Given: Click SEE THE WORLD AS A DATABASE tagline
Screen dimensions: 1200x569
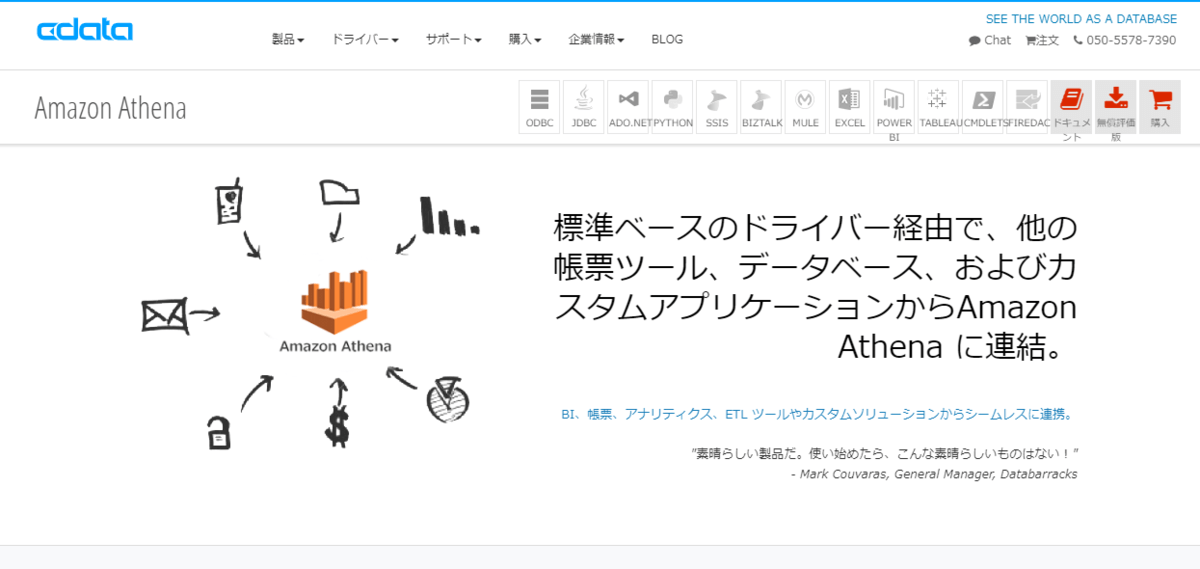Looking at the screenshot, I should pos(1081,19).
